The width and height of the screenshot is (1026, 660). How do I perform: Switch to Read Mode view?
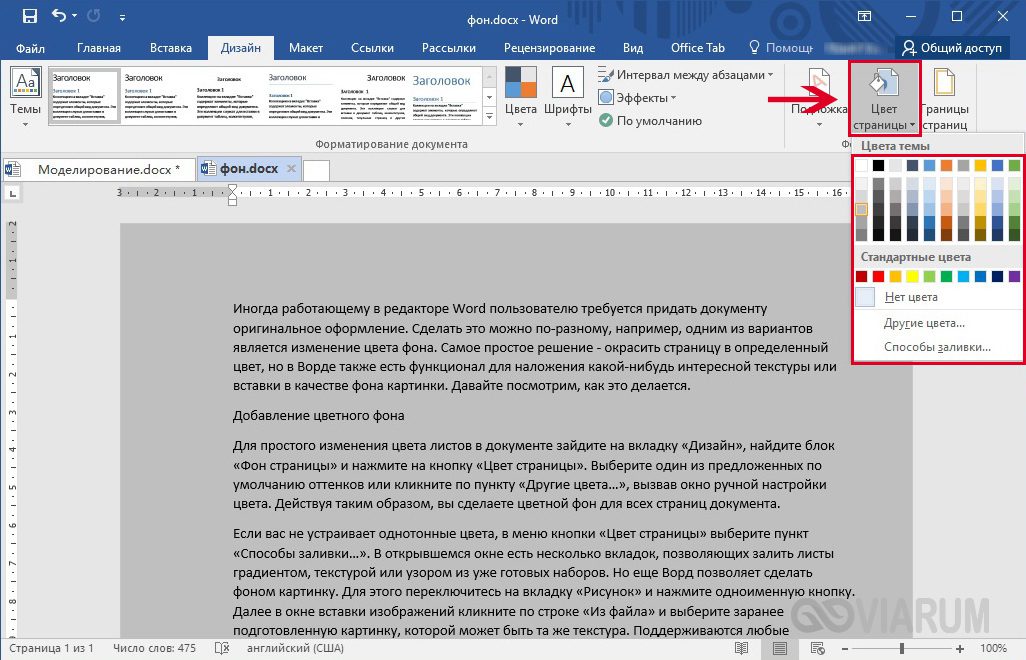tap(741, 648)
